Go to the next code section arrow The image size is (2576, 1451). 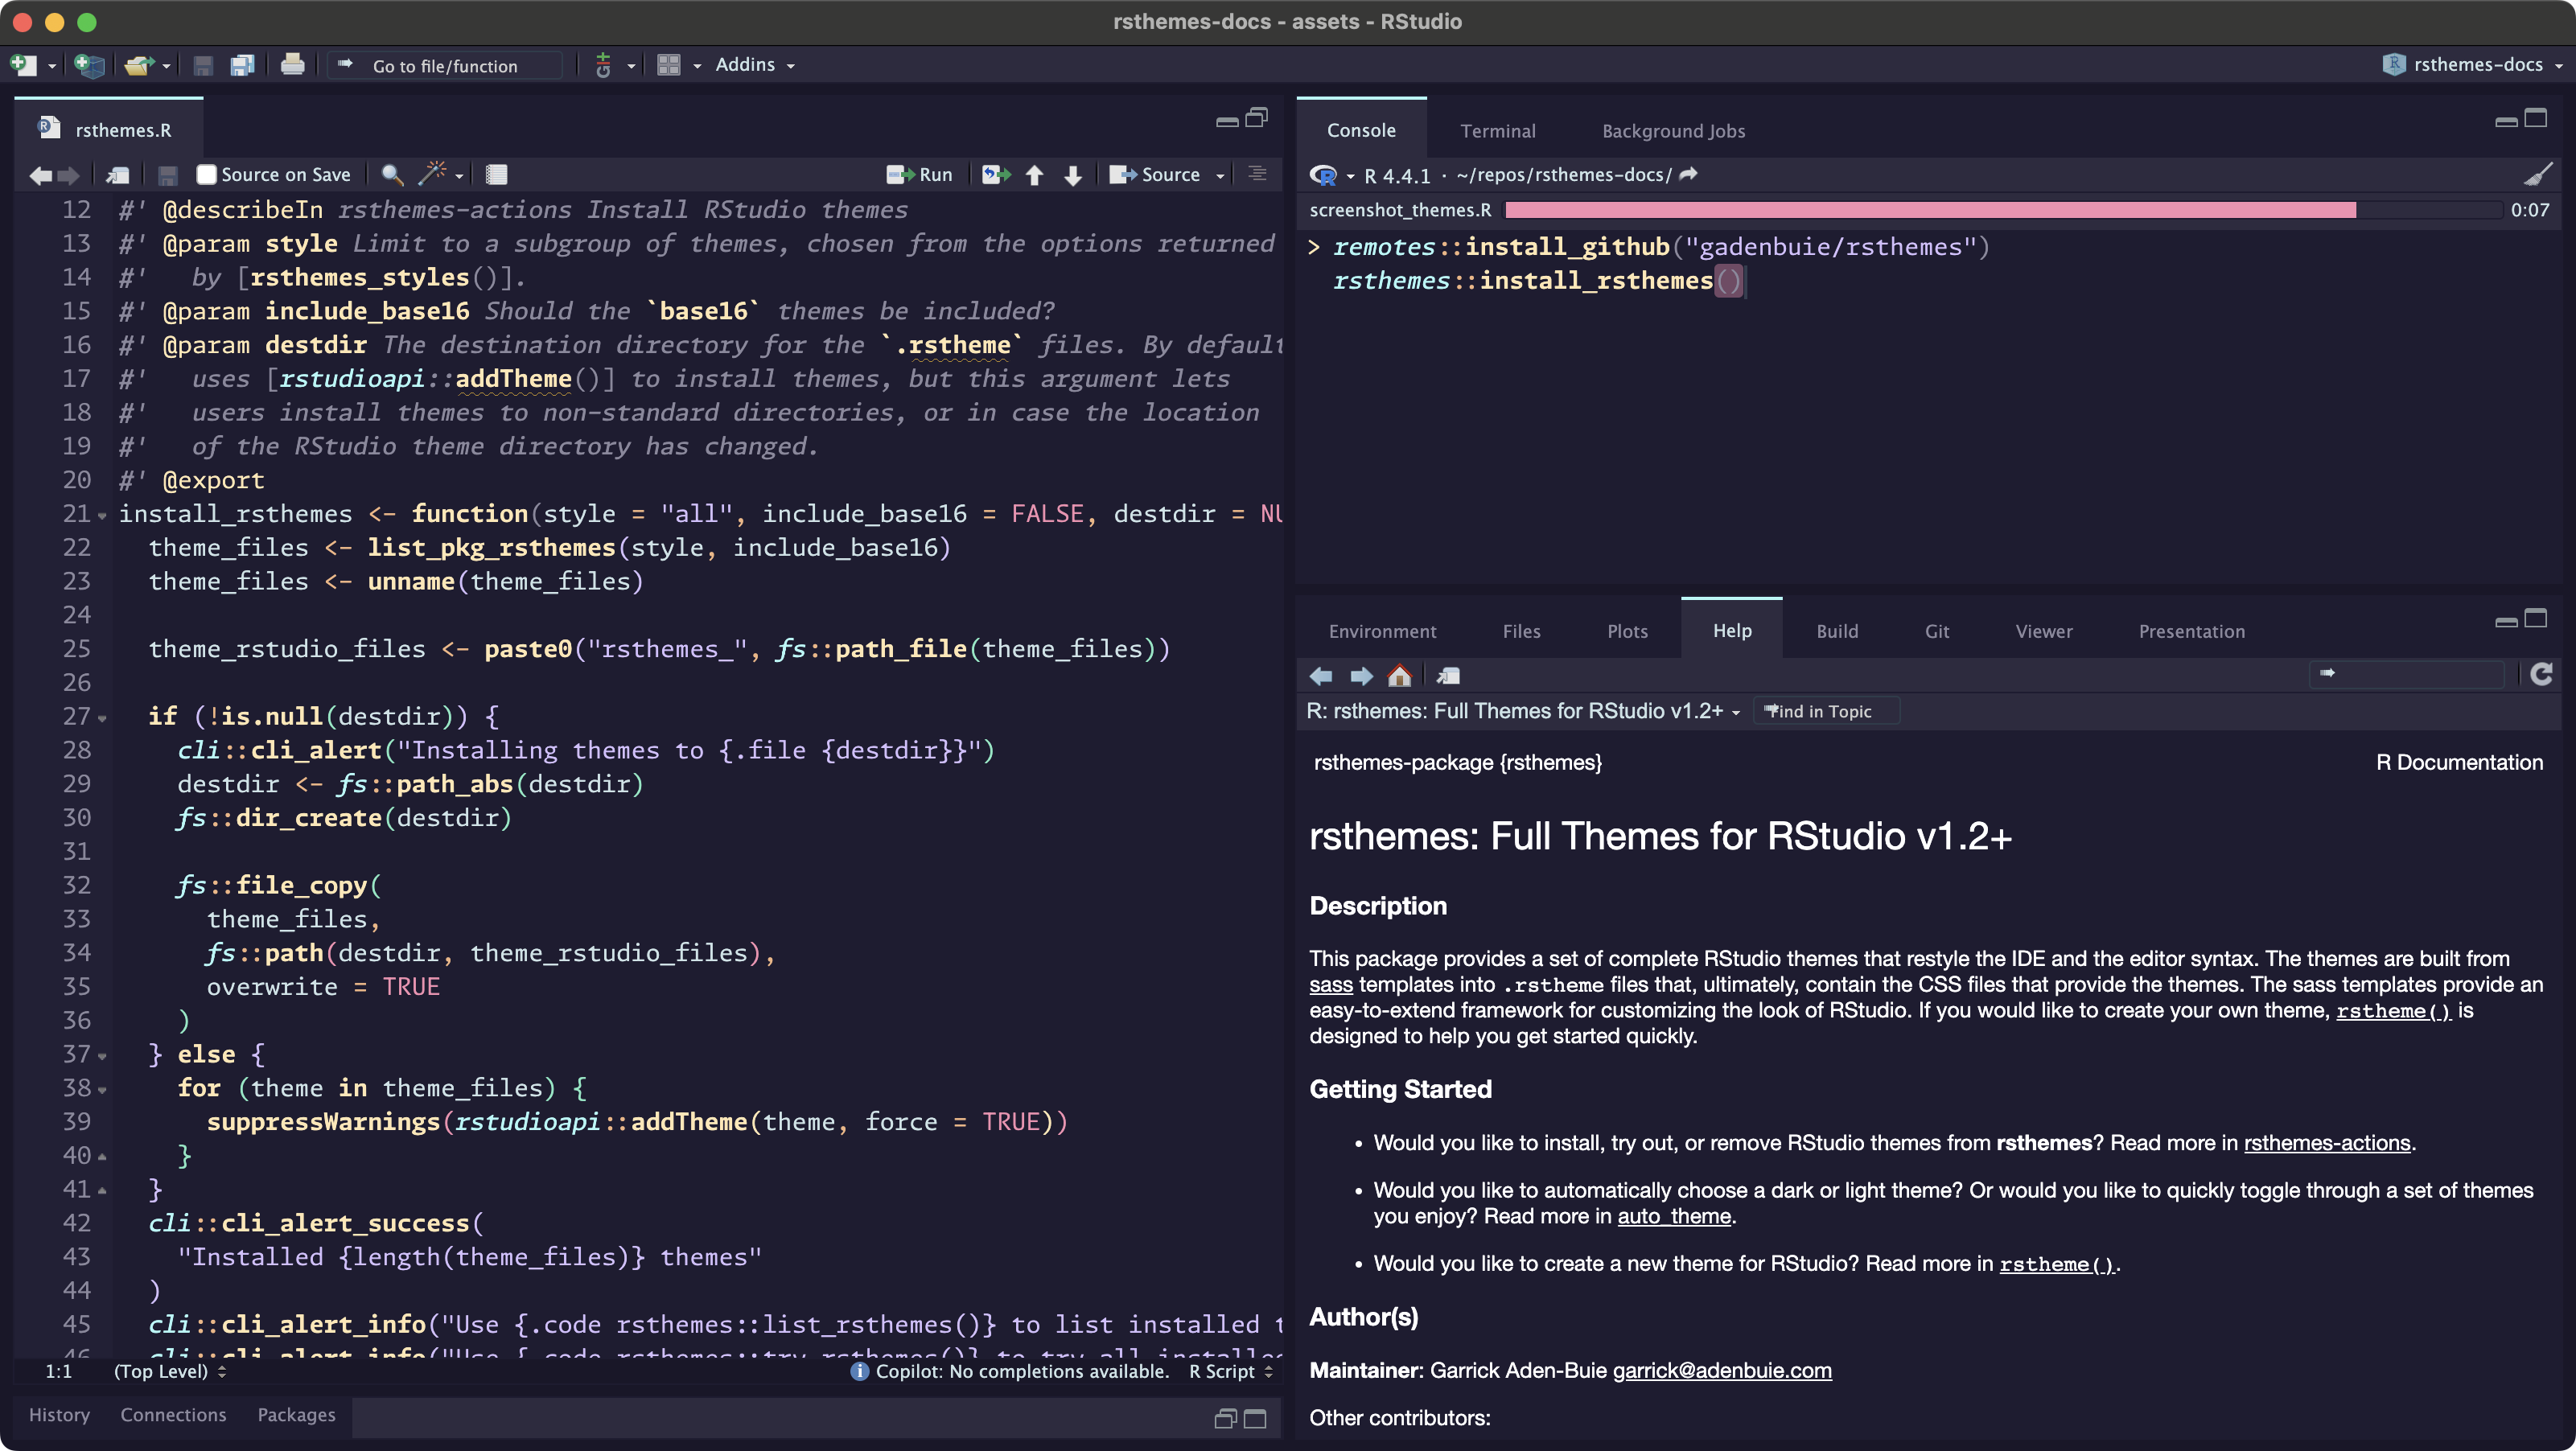click(1073, 175)
